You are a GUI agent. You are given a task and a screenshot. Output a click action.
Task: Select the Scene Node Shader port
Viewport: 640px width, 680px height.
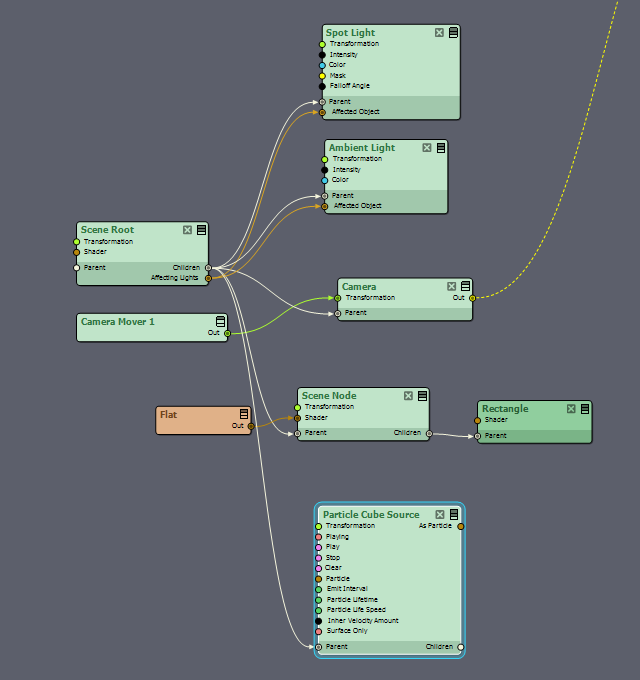click(297, 418)
